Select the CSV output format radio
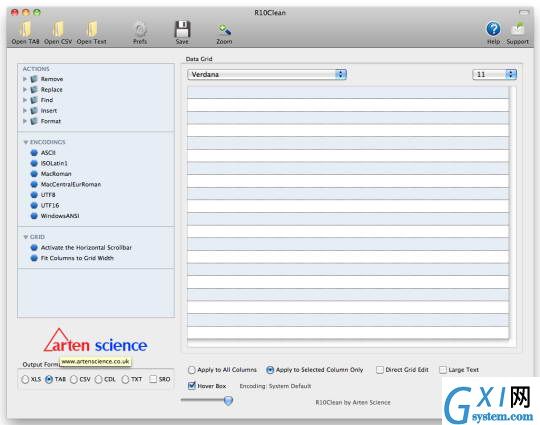540x425 pixels. click(x=74, y=379)
